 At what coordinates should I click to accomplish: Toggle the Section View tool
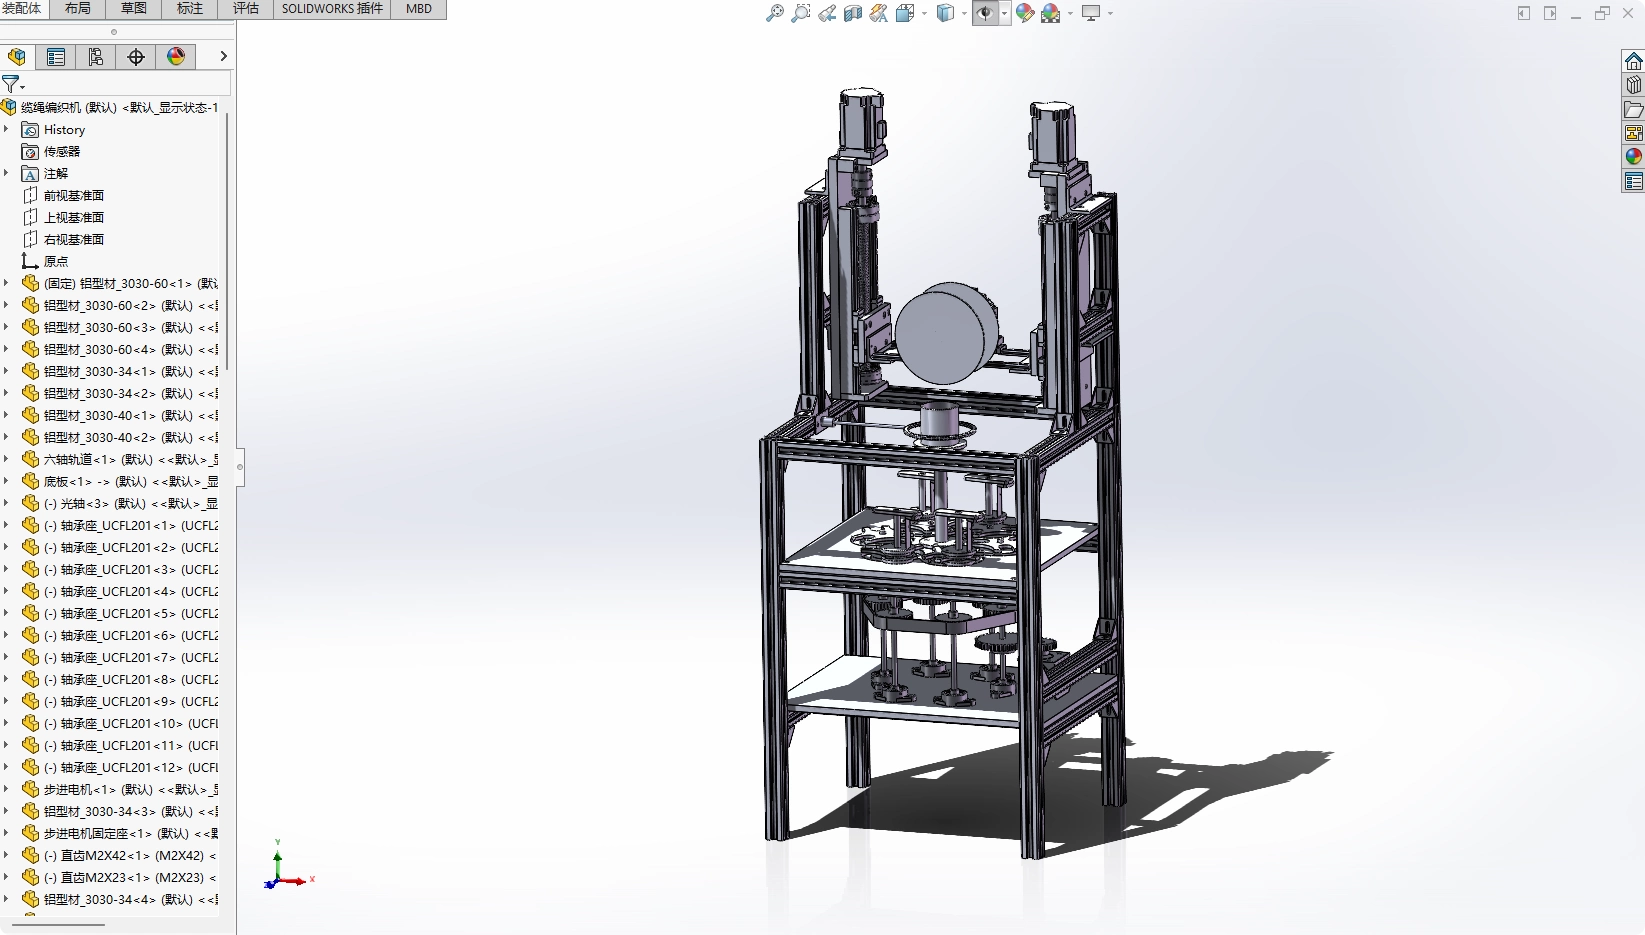[x=853, y=13]
